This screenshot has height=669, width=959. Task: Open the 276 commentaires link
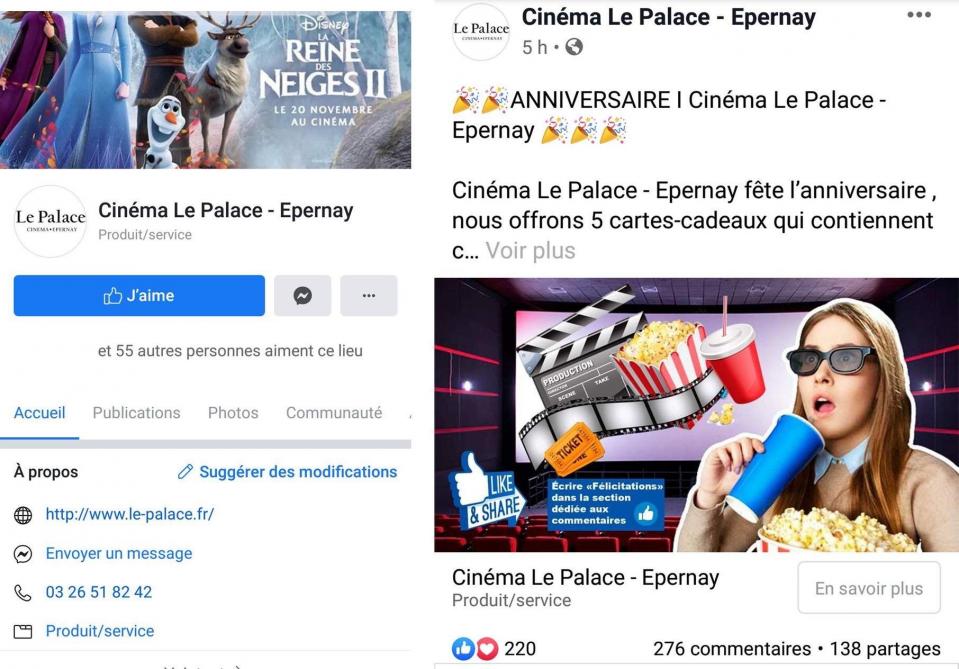tap(731, 649)
